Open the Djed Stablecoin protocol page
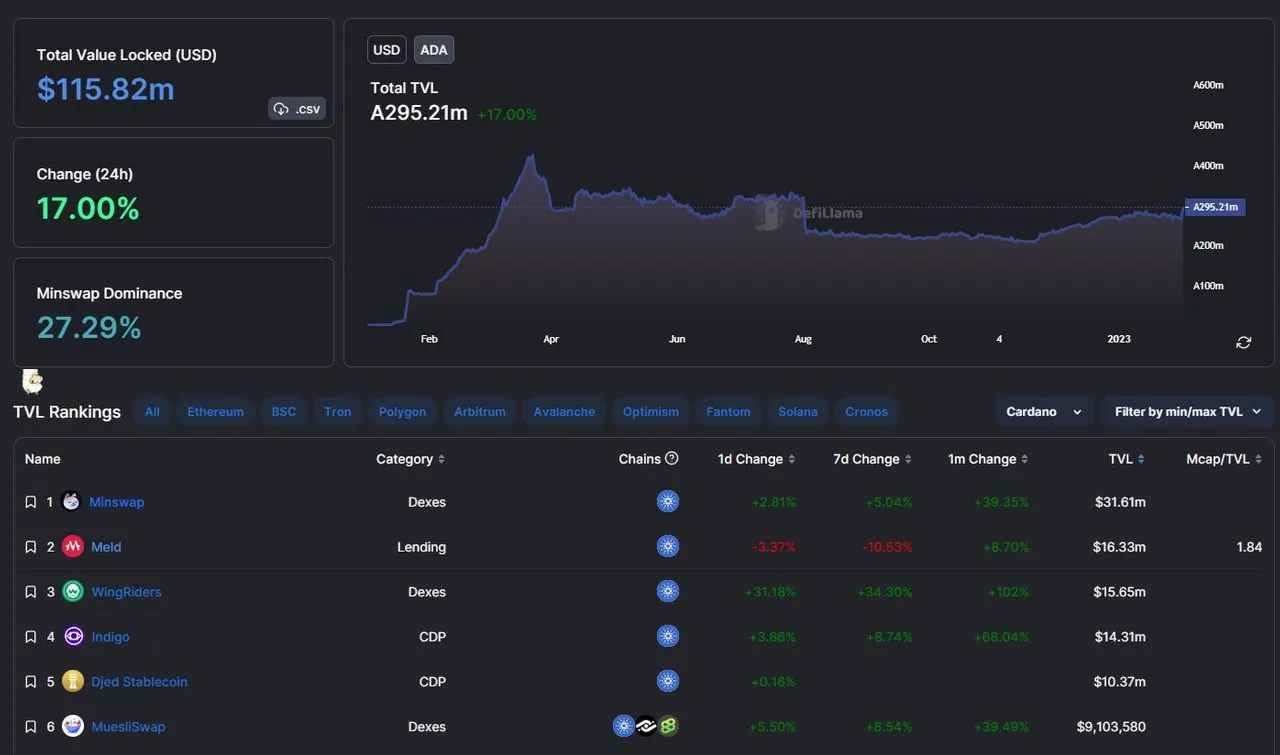The height and width of the screenshot is (755, 1280). (x=139, y=682)
